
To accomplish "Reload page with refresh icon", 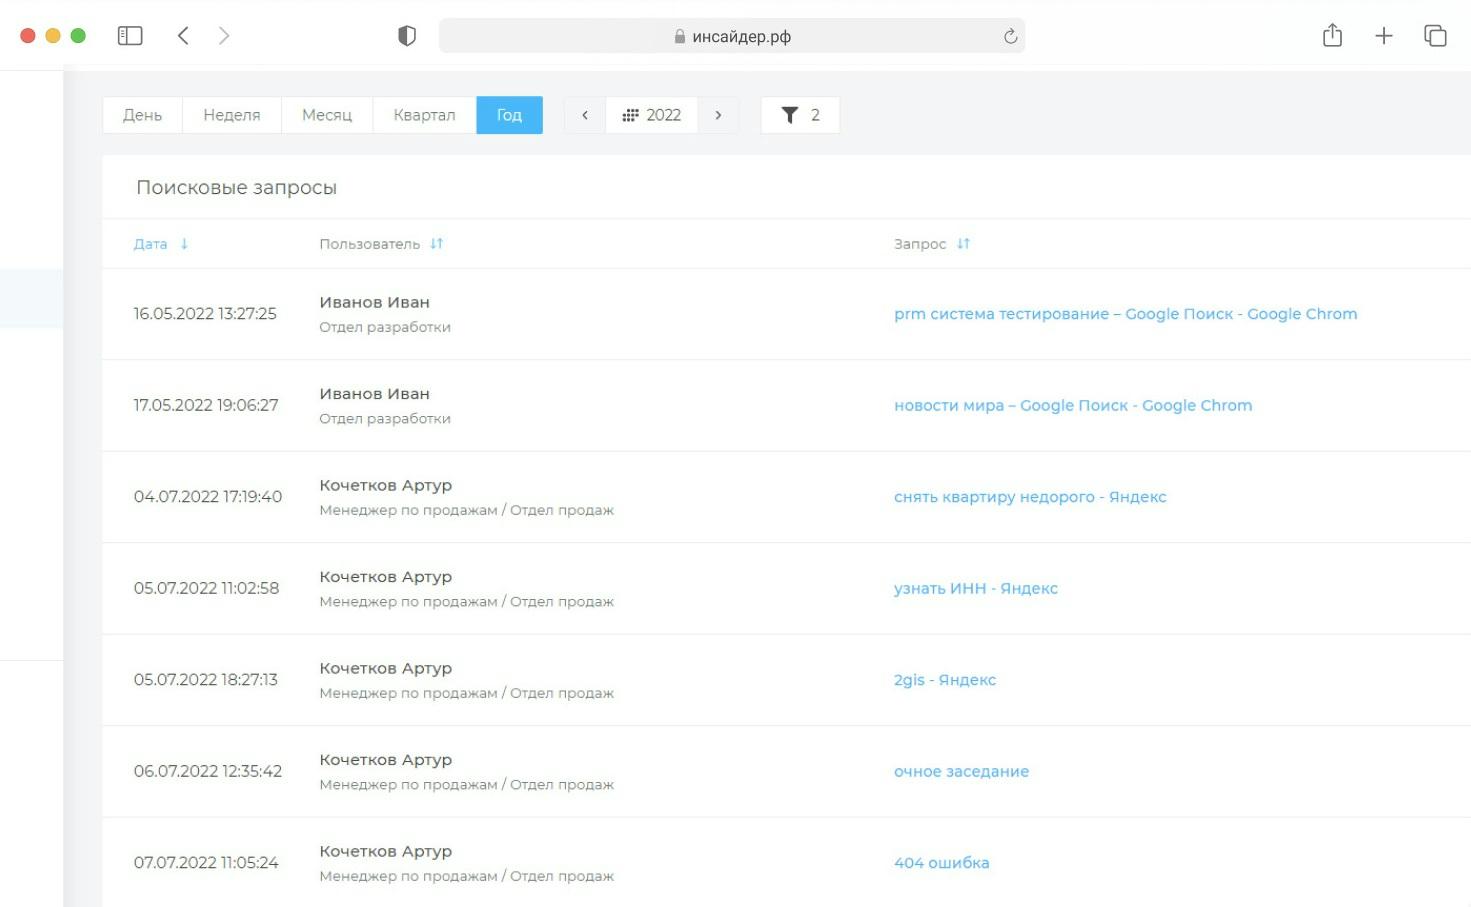I will click(1010, 36).
